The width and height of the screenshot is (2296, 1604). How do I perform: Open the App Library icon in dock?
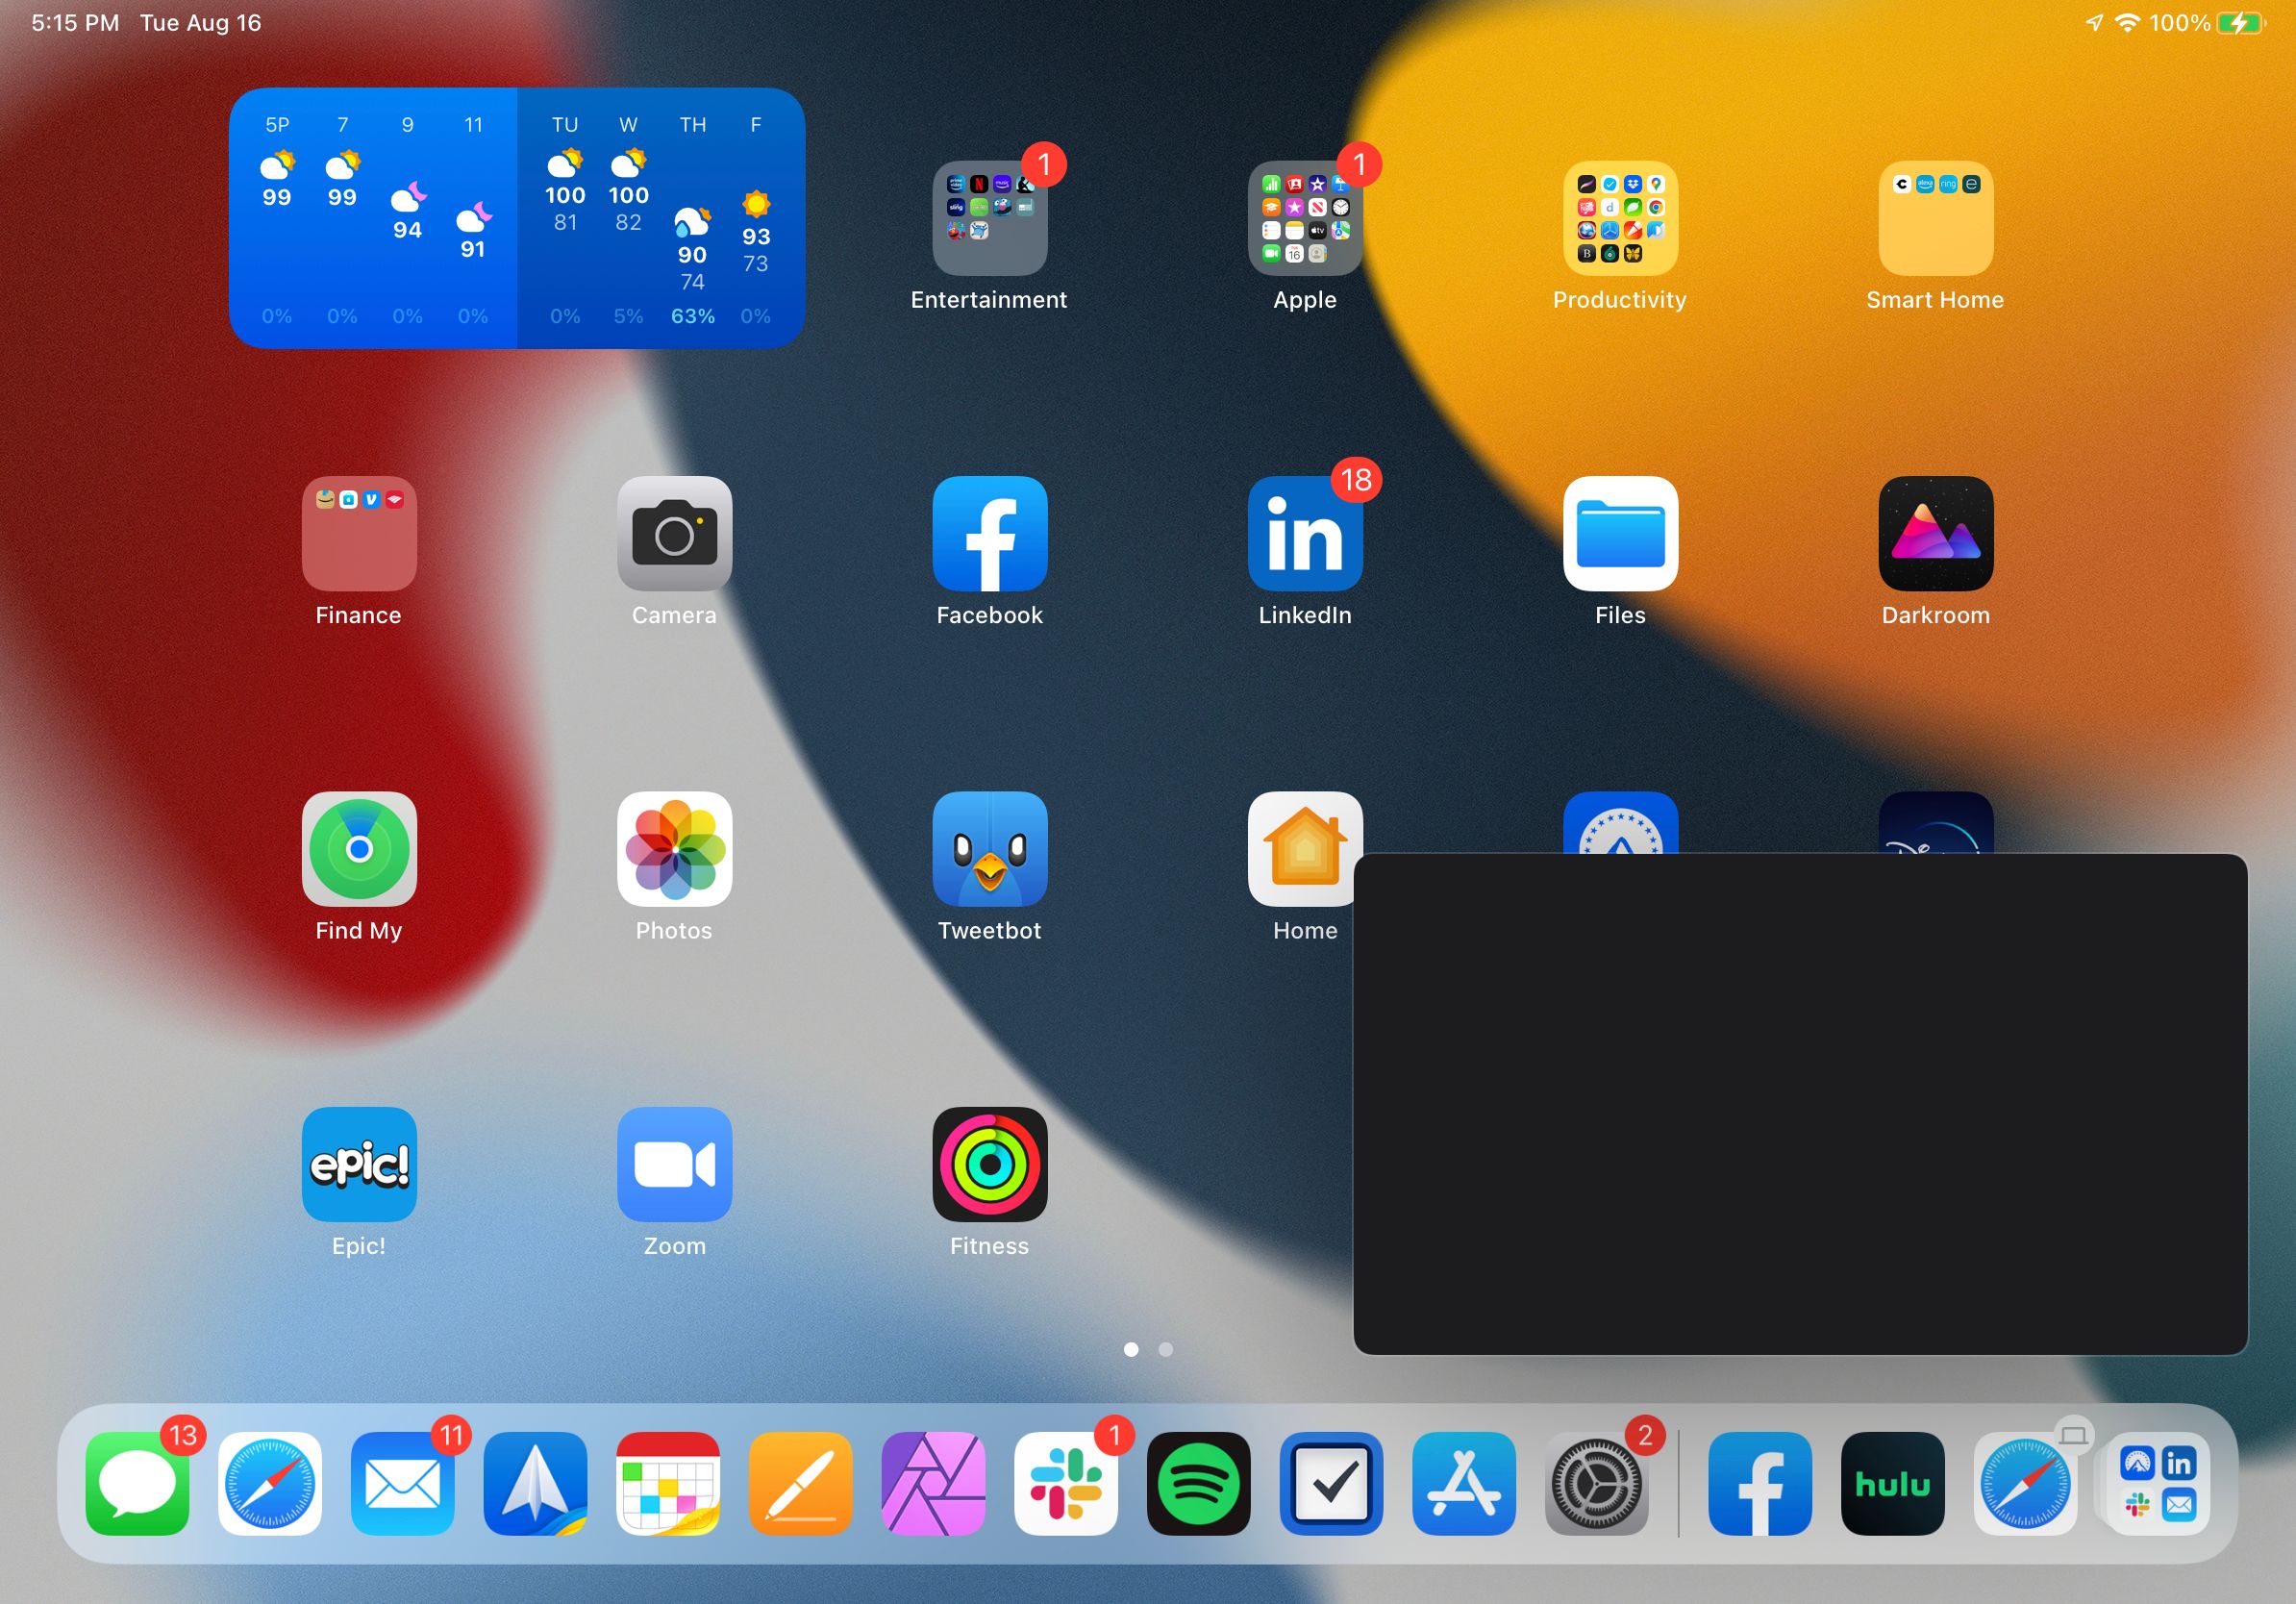point(2158,1483)
